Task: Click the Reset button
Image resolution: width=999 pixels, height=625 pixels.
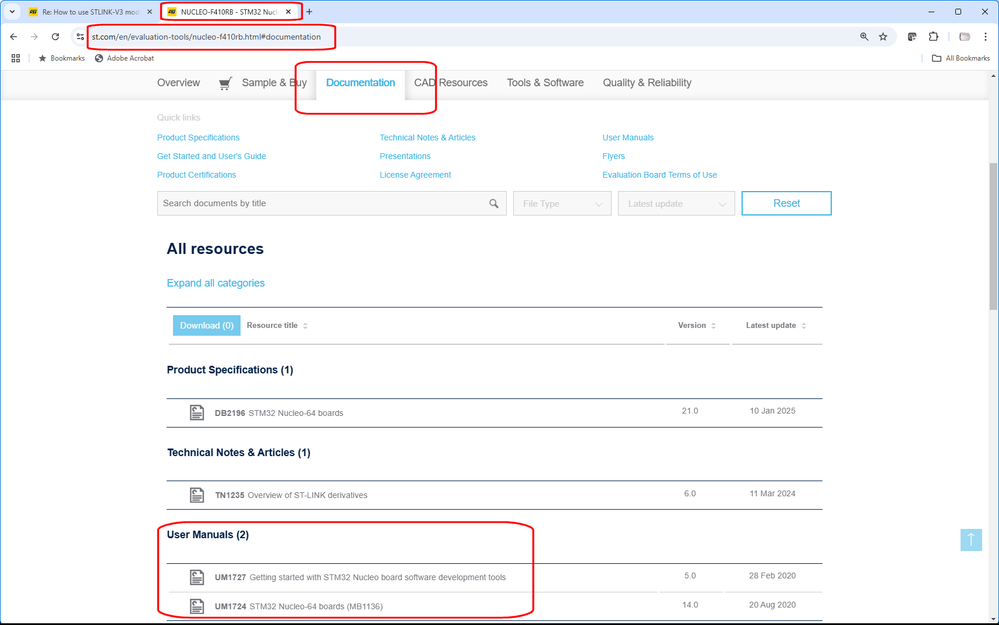Action: 786,203
